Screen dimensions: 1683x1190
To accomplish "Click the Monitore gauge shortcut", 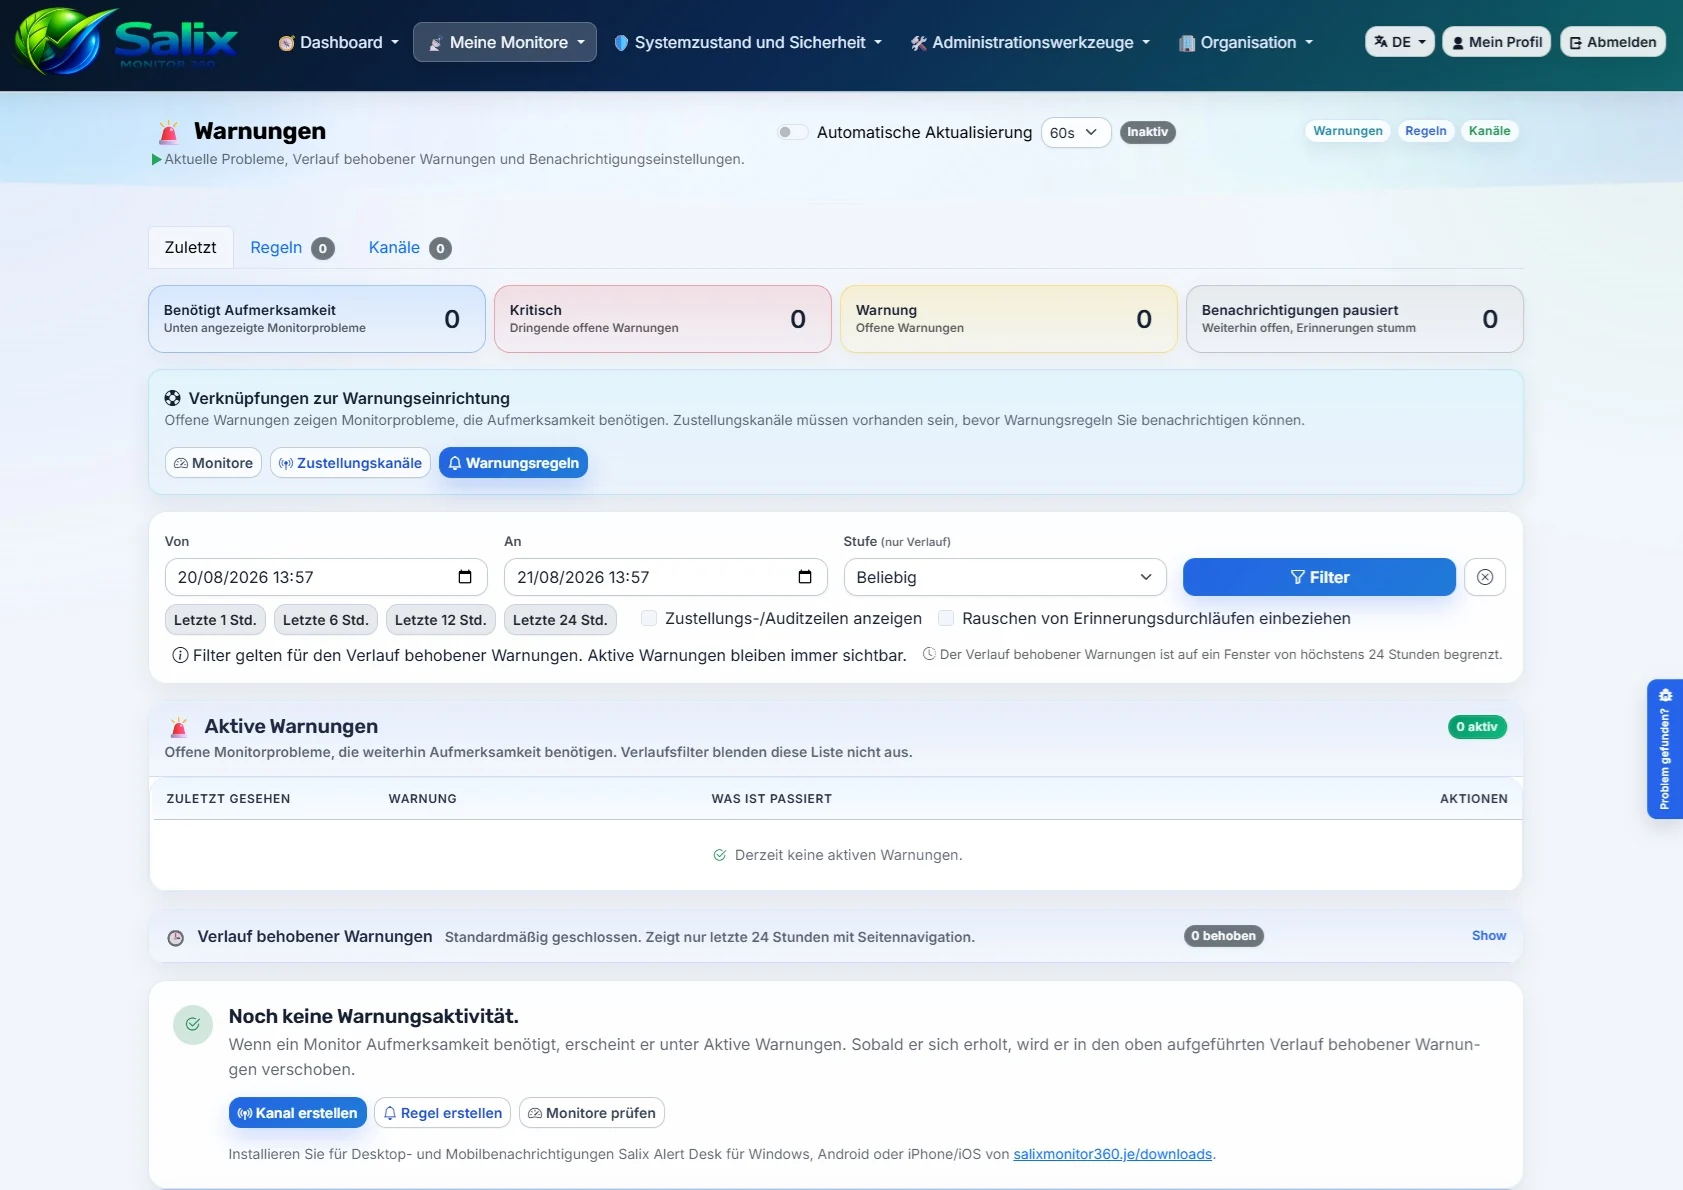I will coord(213,463).
